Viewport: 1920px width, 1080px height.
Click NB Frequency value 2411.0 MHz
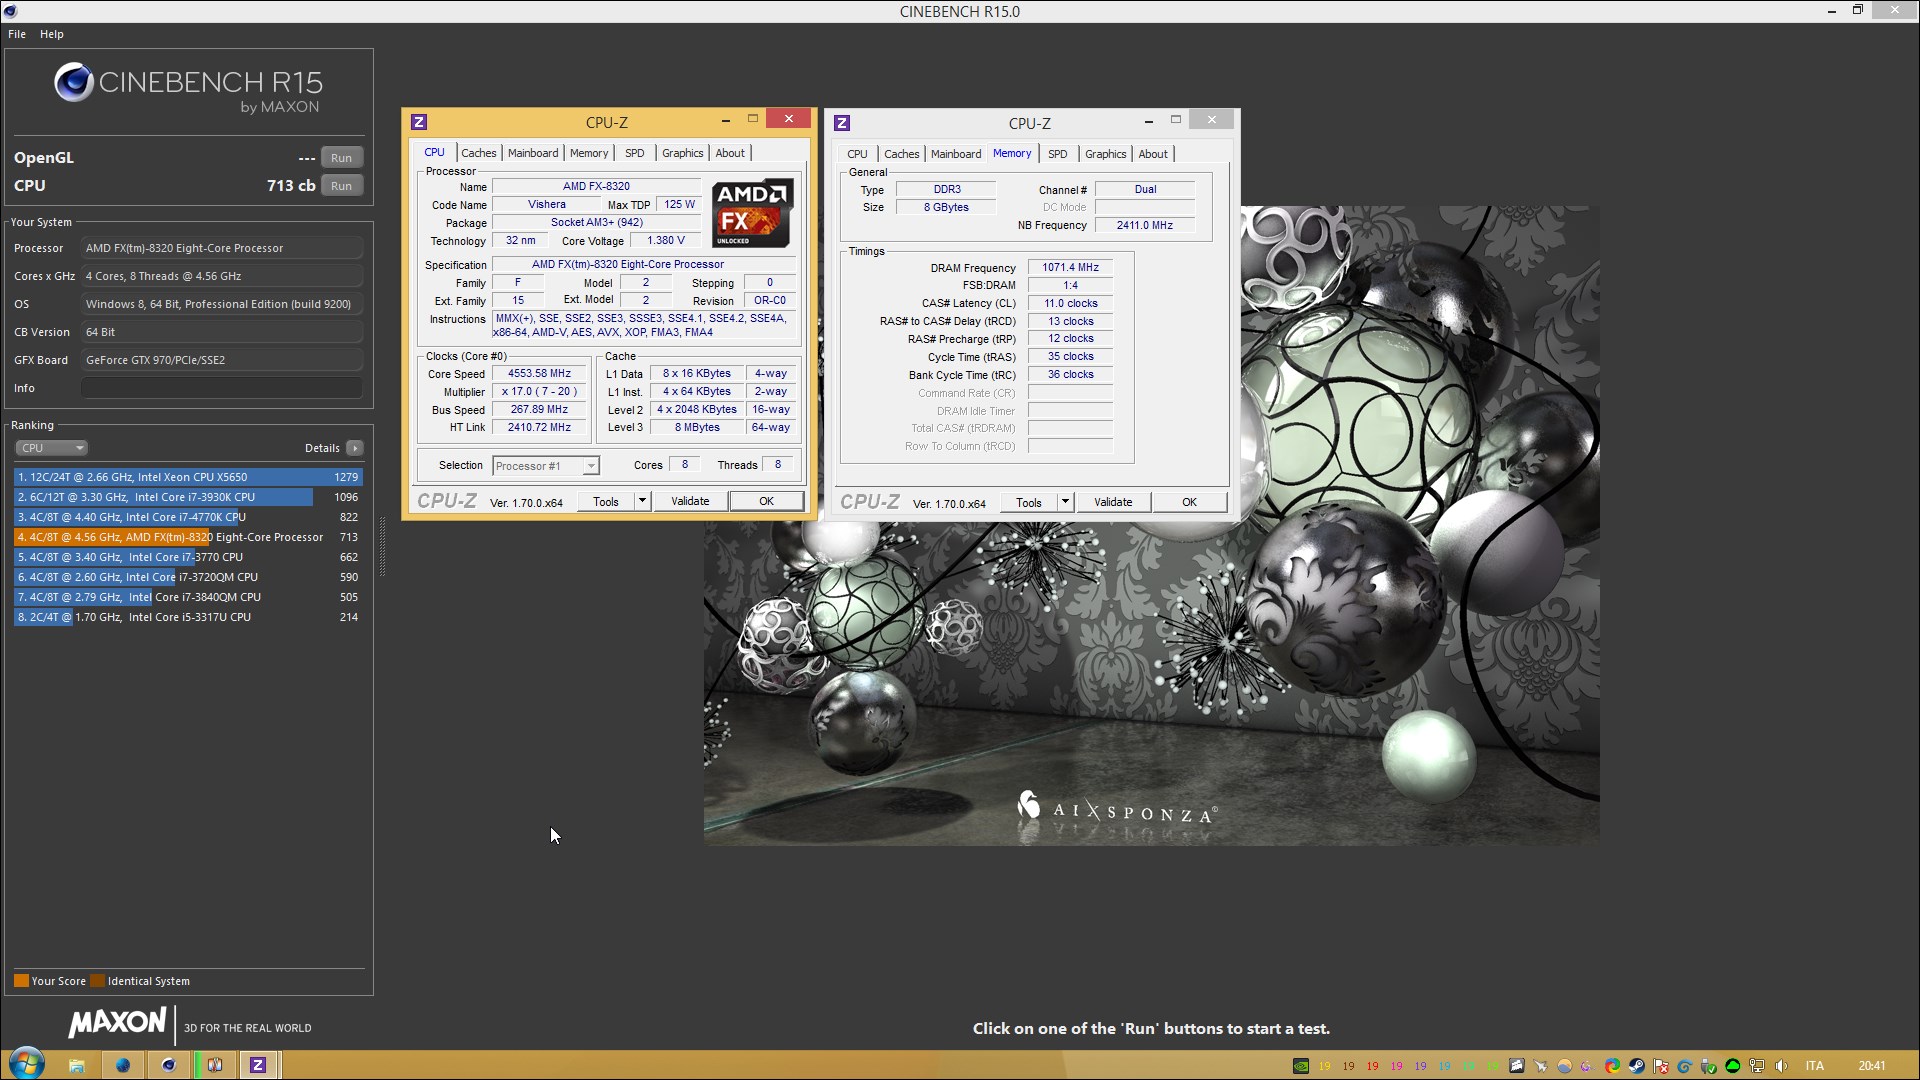(1145, 226)
